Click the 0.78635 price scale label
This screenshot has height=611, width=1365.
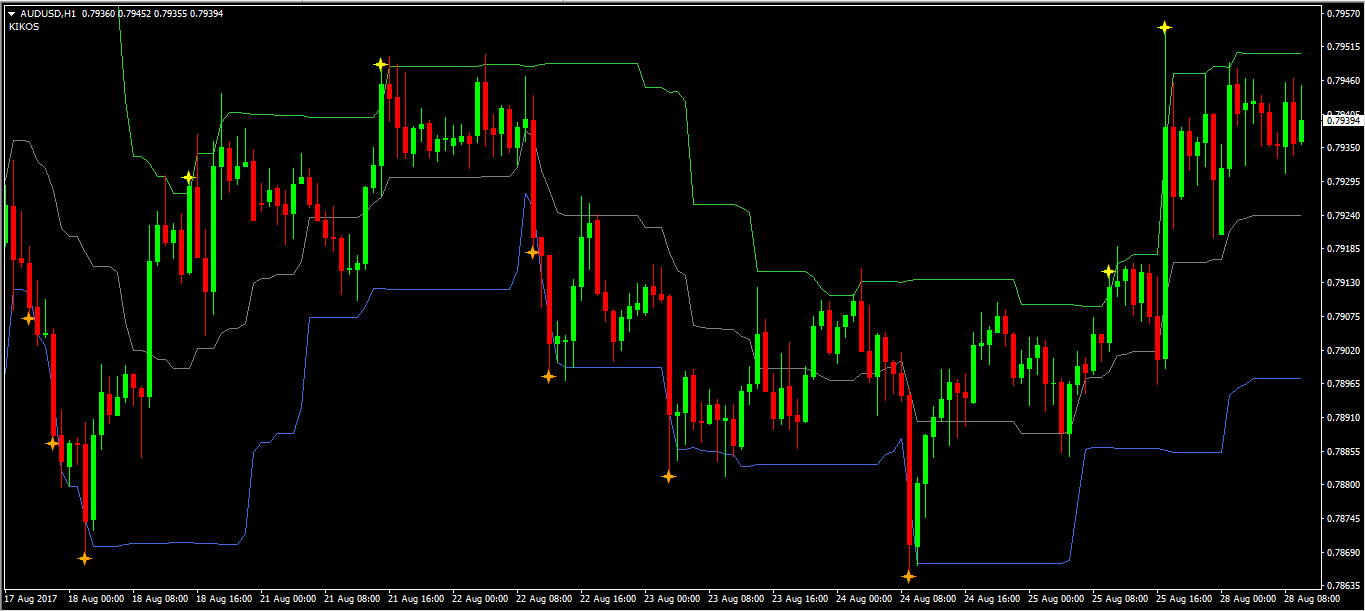pyautogui.click(x=1342, y=585)
